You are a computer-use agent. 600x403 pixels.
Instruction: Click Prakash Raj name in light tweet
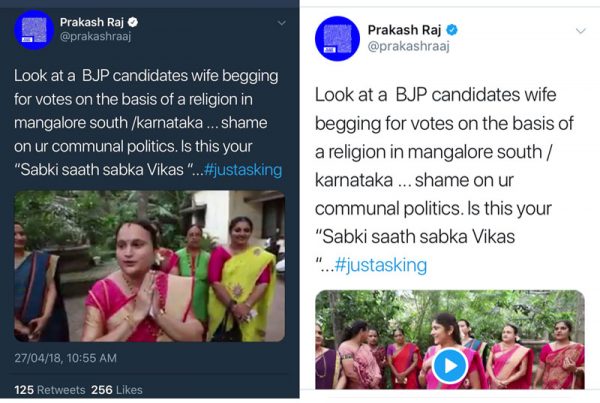pos(403,30)
